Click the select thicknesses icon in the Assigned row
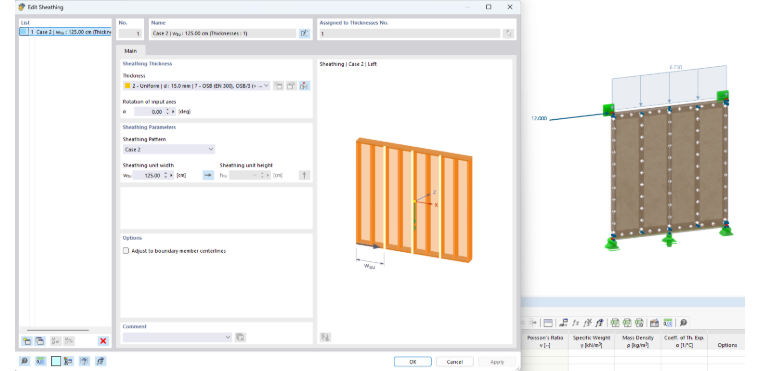The image size is (760, 371). click(508, 33)
